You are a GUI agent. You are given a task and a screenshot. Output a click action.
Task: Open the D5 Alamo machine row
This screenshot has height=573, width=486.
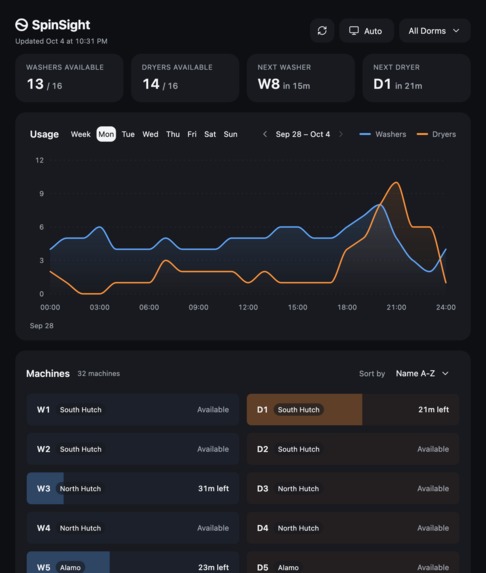pyautogui.click(x=353, y=562)
